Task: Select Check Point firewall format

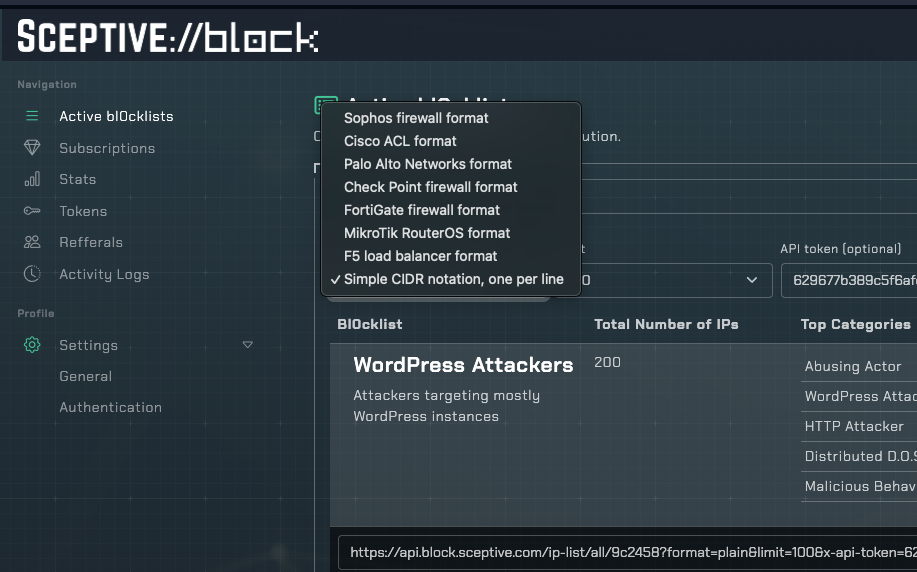Action: [x=430, y=187]
